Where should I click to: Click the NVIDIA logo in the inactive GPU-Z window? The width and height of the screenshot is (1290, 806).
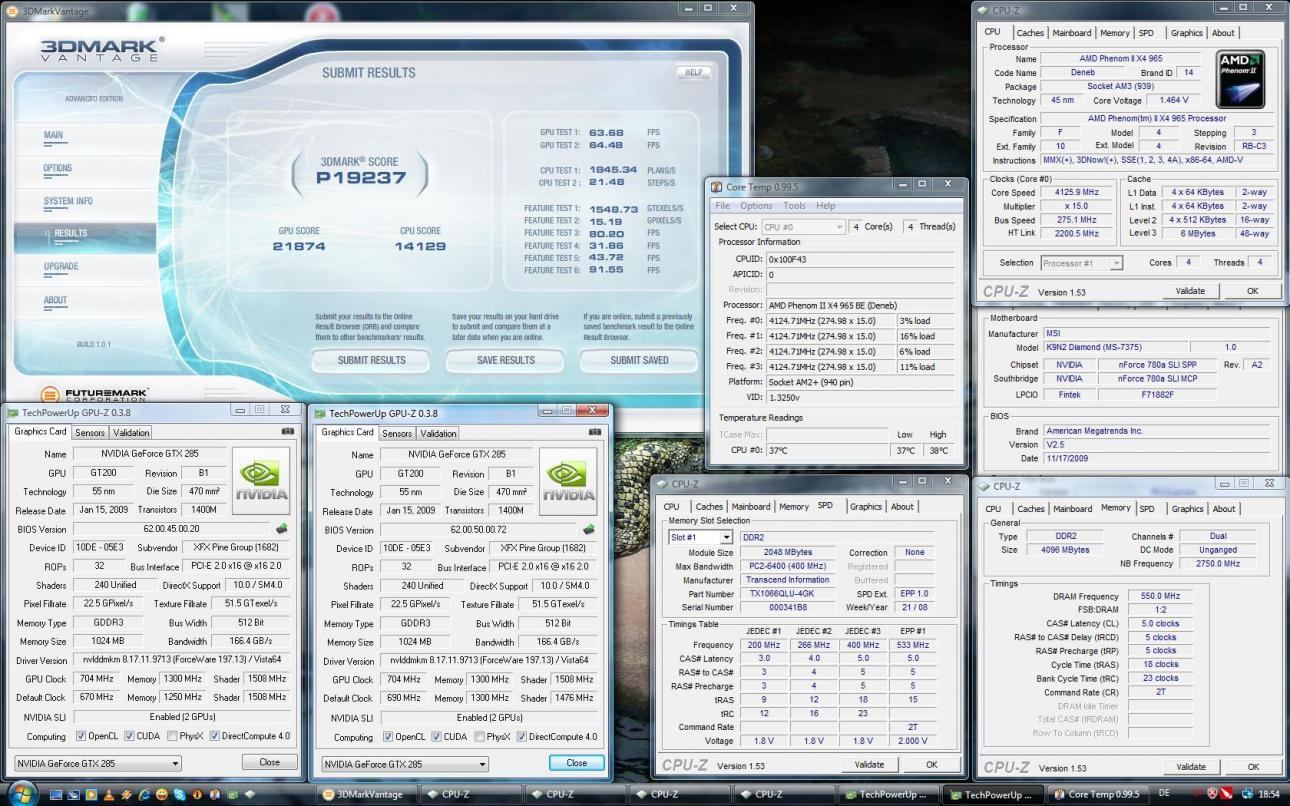(261, 481)
